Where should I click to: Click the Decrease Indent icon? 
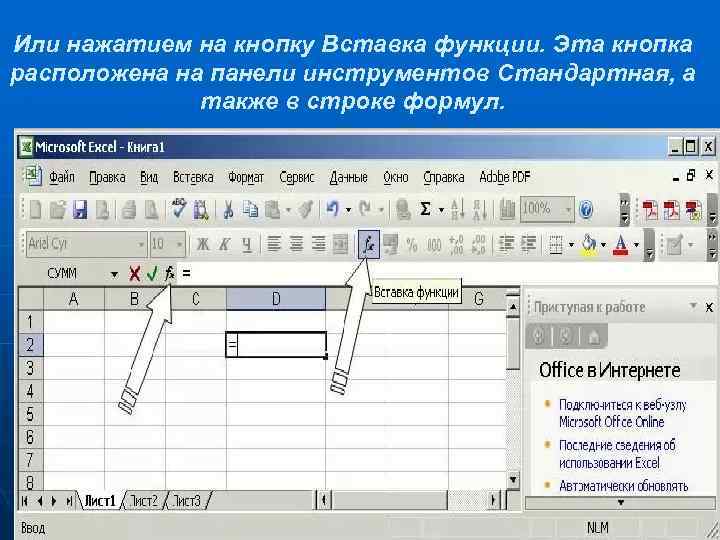click(506, 244)
